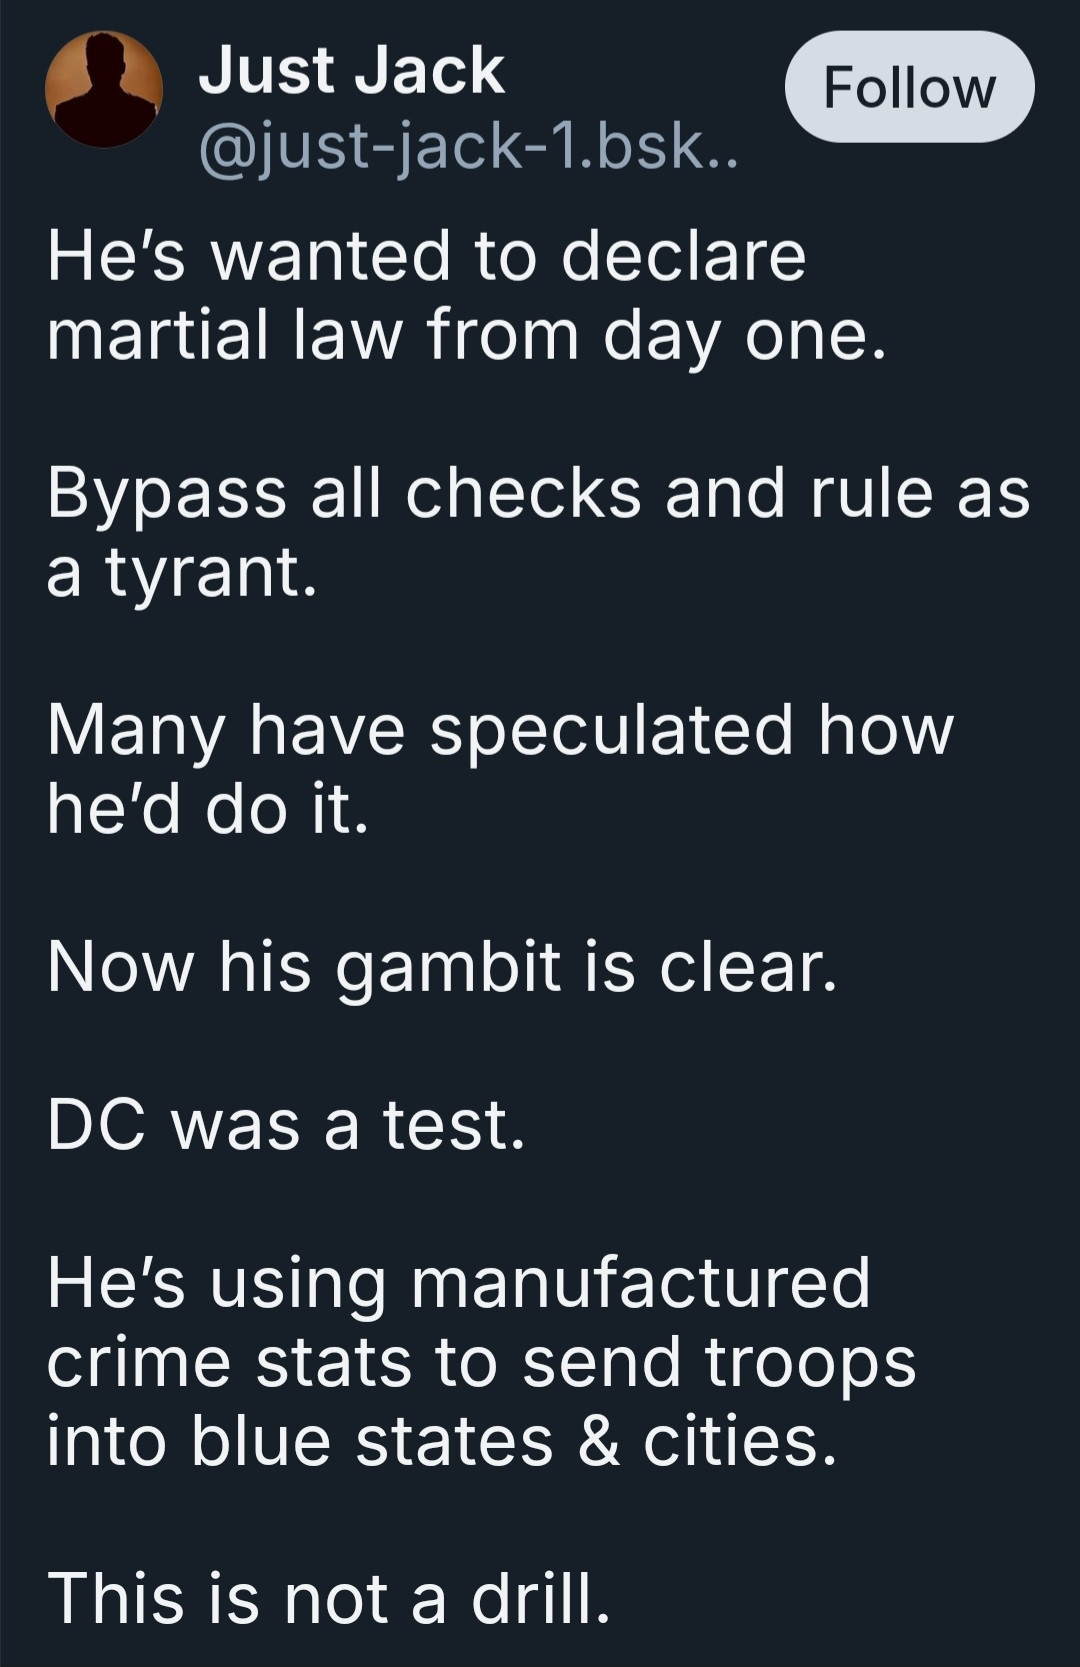Open Just Jack's profile avatar

104,90
